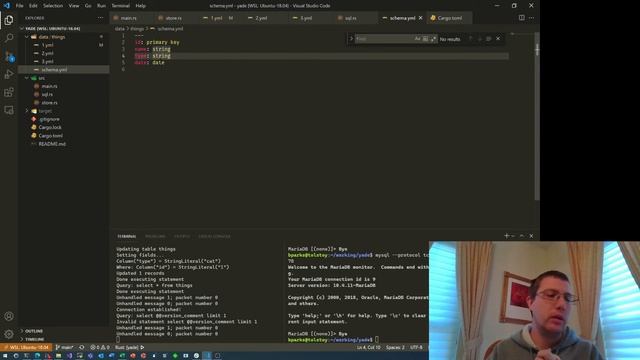This screenshot has width=640, height=360.
Task: Open the Run and Debug view
Action: (x=9, y=74)
